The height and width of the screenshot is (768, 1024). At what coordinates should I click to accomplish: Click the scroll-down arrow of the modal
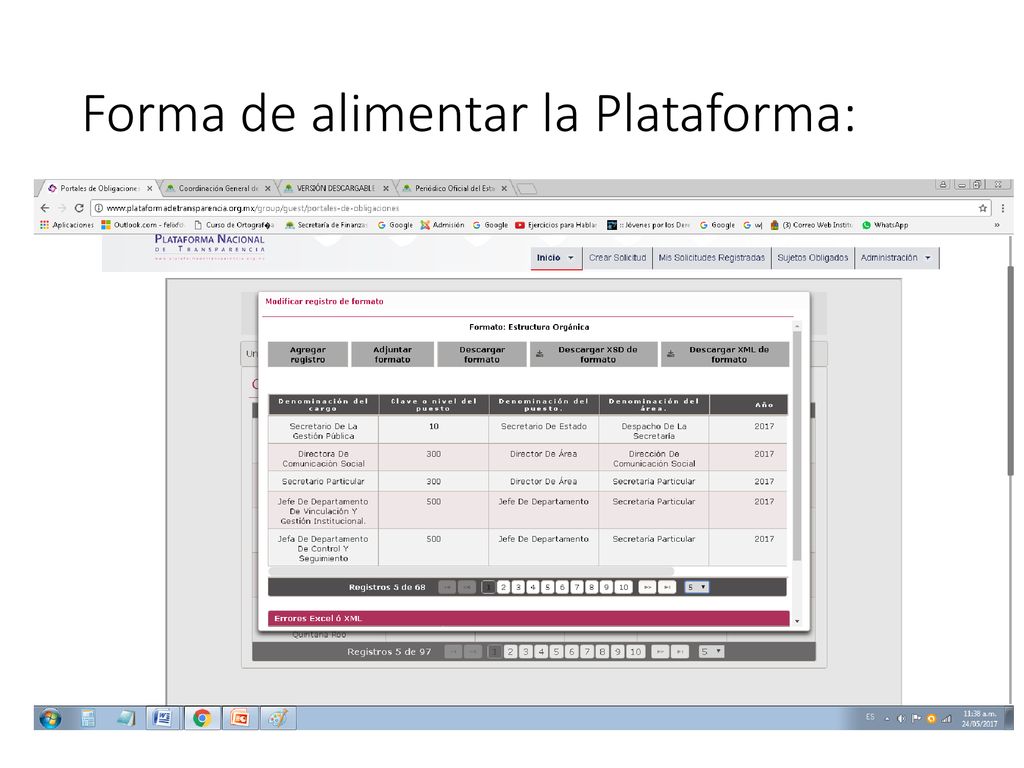point(797,621)
